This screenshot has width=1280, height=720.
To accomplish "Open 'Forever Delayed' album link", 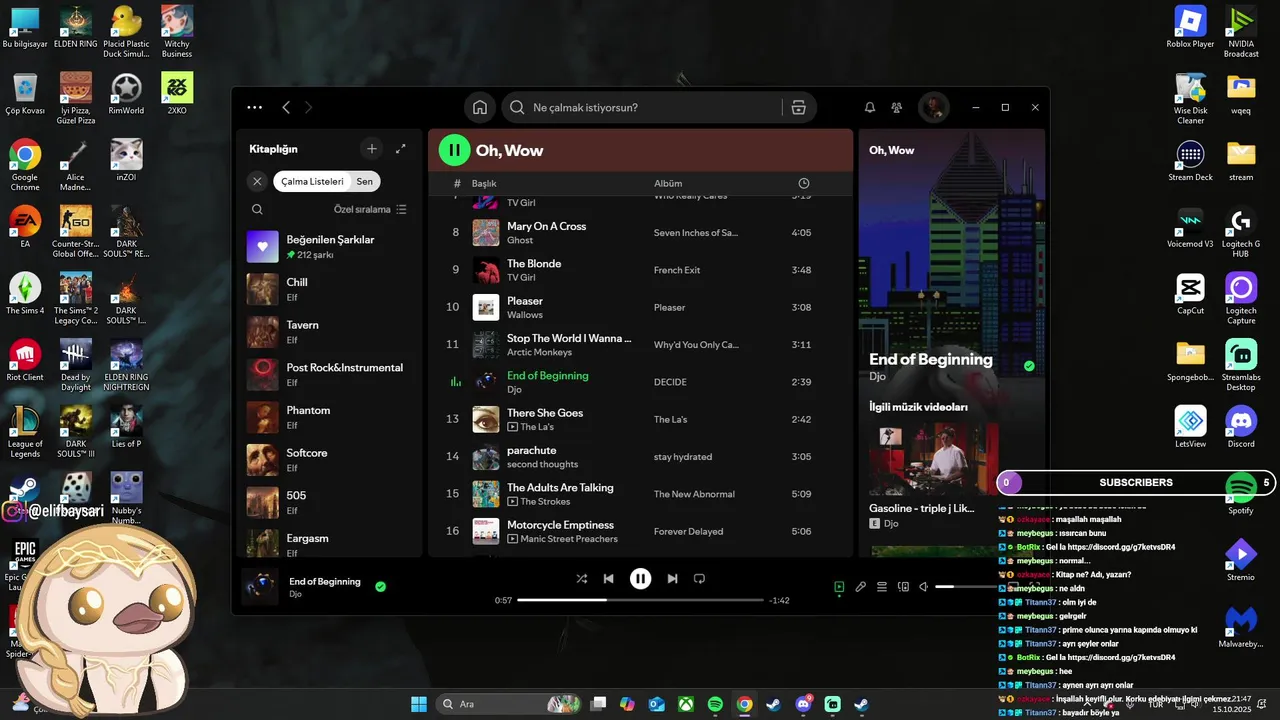I will click(688, 531).
